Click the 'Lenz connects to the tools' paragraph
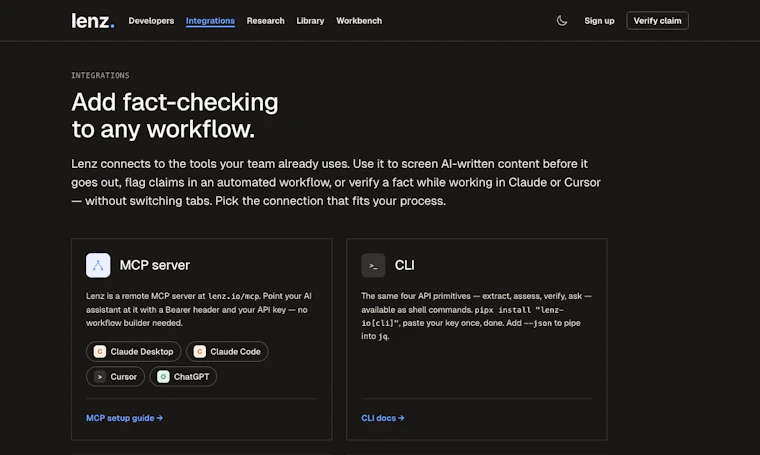Image resolution: width=760 pixels, height=455 pixels. tap(336, 182)
